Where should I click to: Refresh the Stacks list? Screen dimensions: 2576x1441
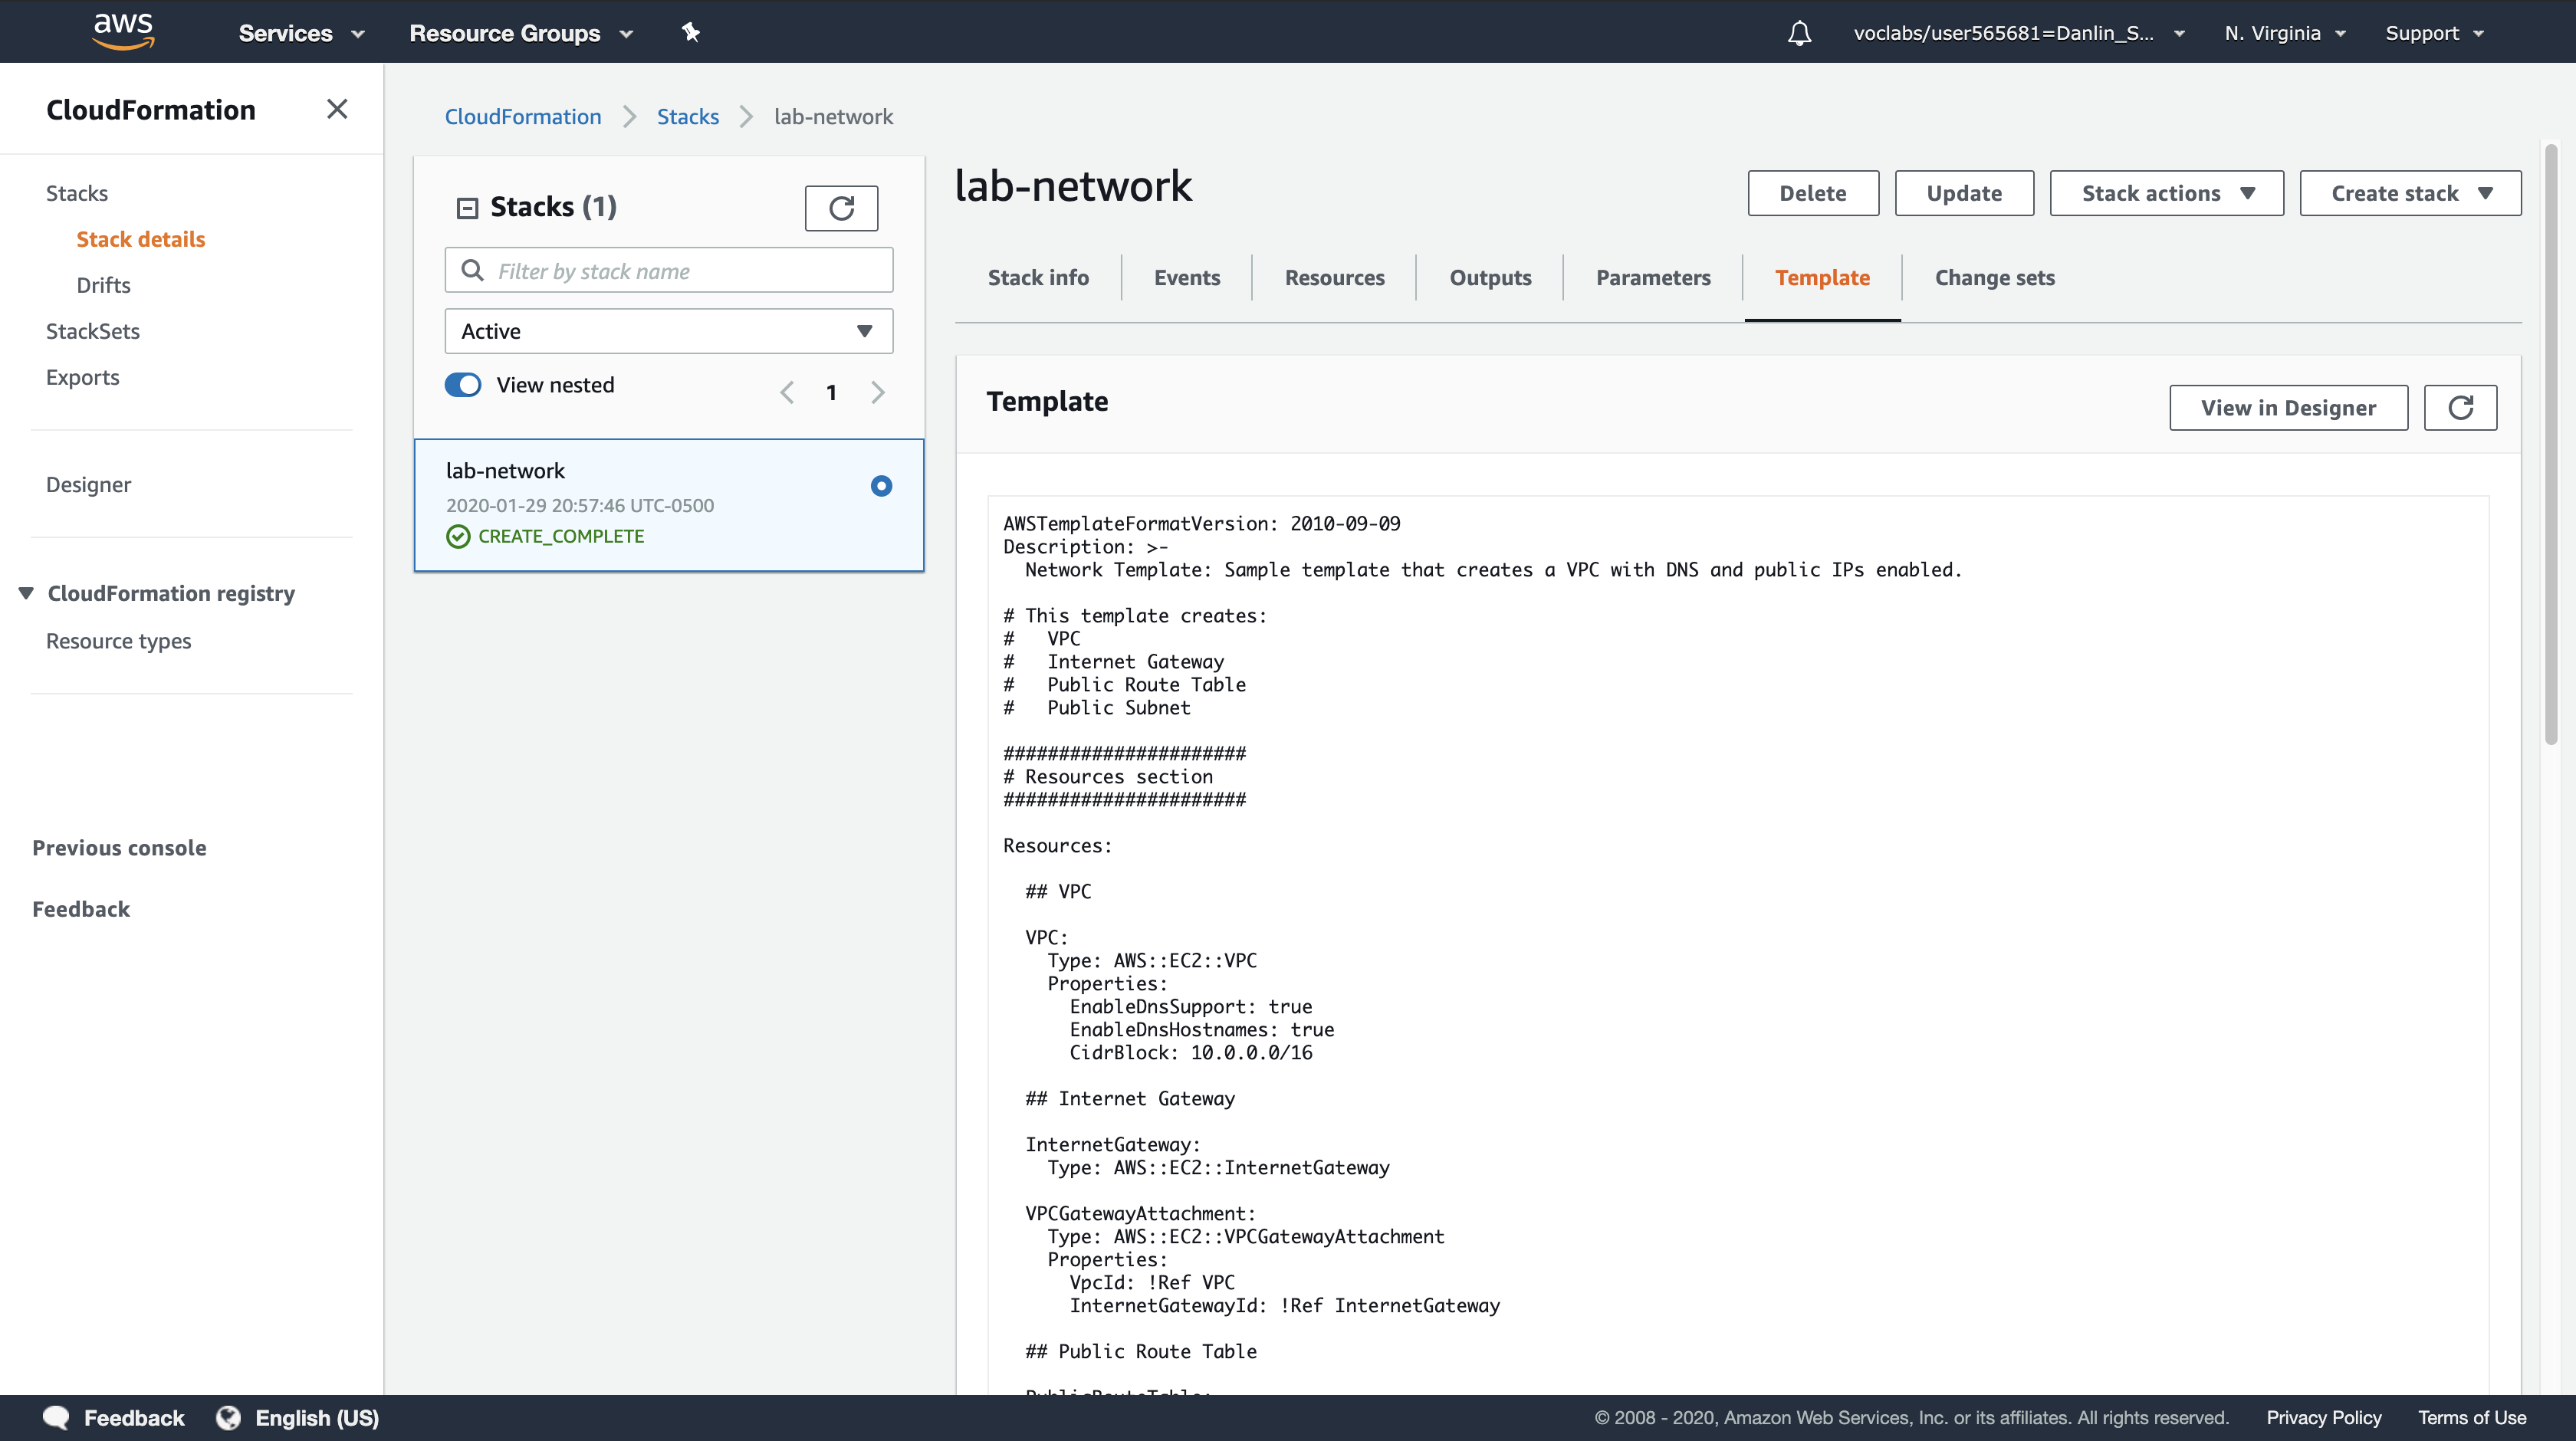pos(841,208)
